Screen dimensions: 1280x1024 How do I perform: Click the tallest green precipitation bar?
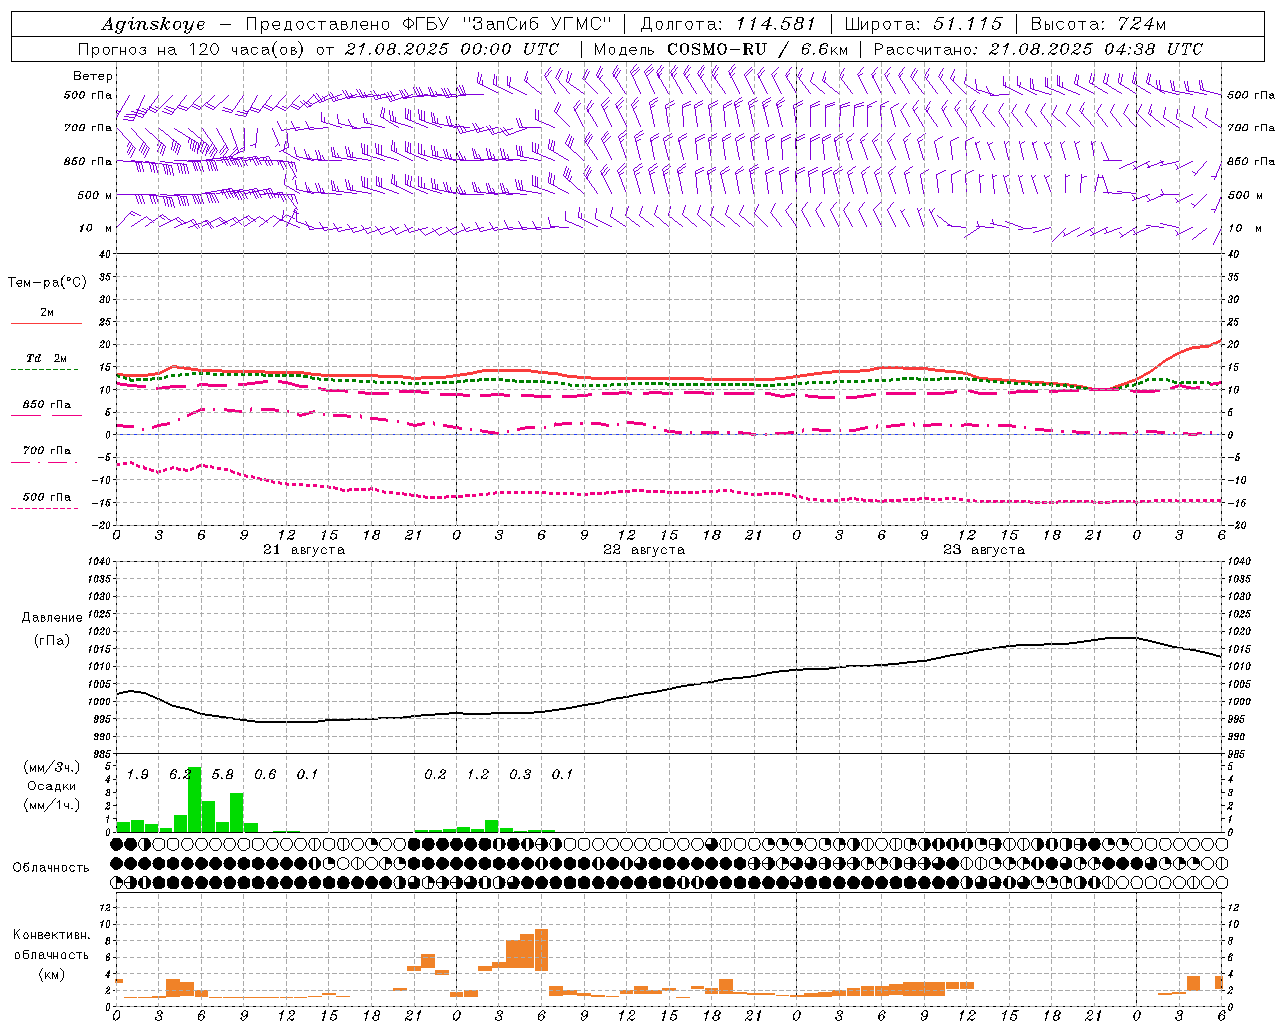[195, 799]
